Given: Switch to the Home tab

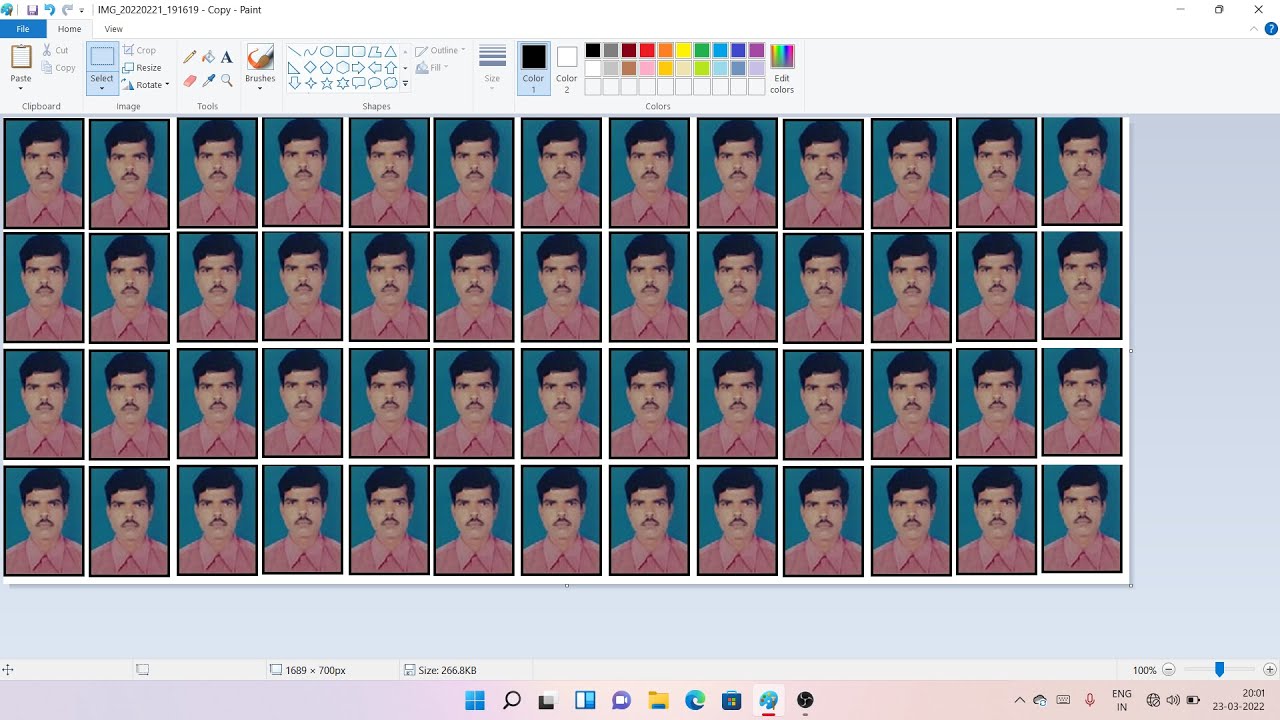Looking at the screenshot, I should (69, 29).
